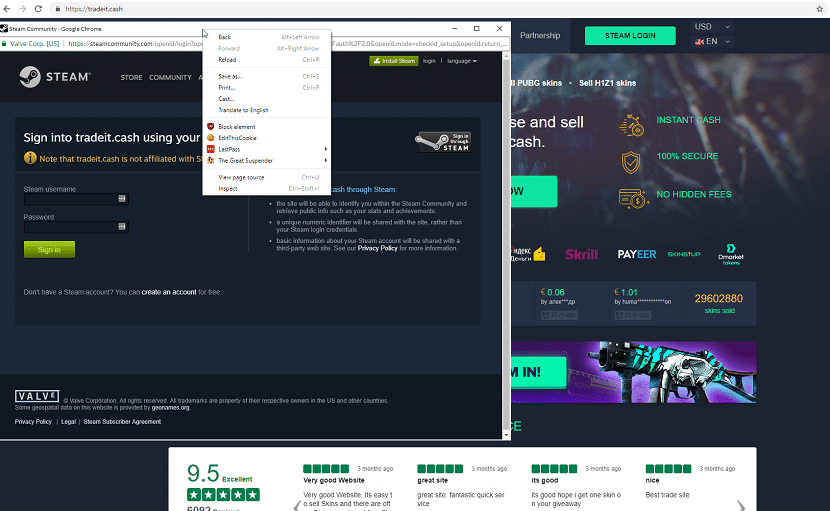Click the STEAM LOGIN button
The image size is (830, 511).
click(x=630, y=35)
